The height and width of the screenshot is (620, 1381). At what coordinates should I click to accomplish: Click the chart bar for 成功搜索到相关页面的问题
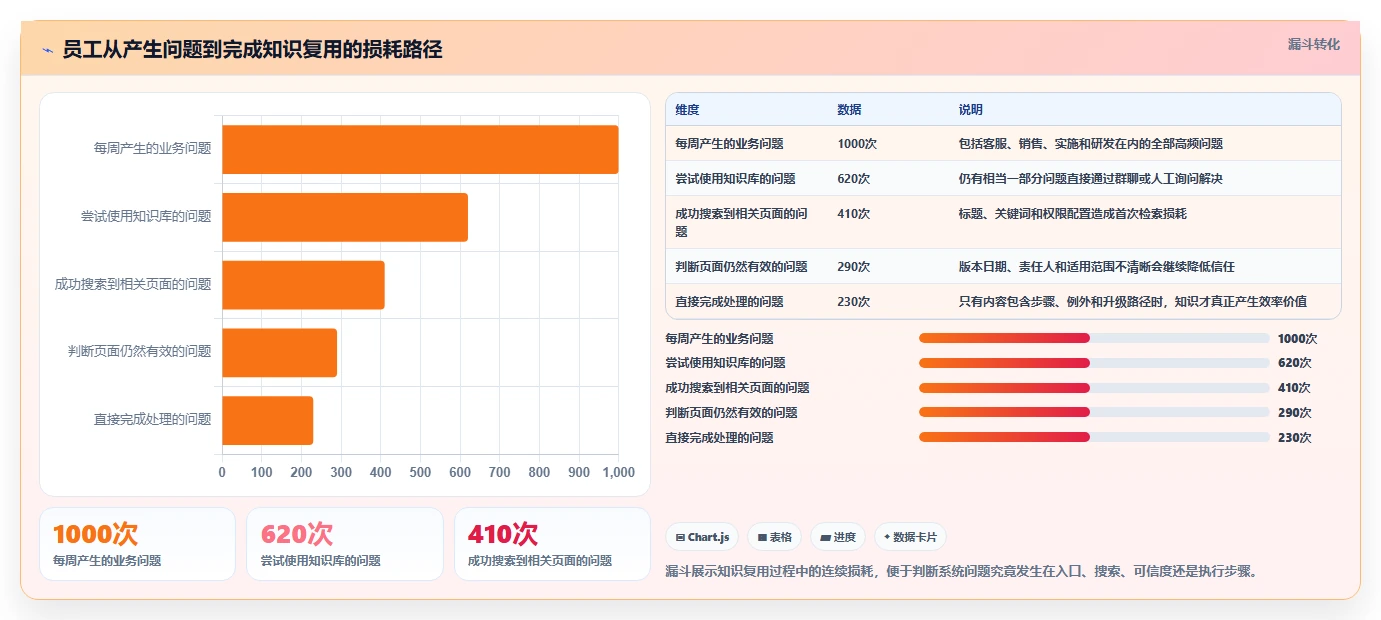click(303, 285)
